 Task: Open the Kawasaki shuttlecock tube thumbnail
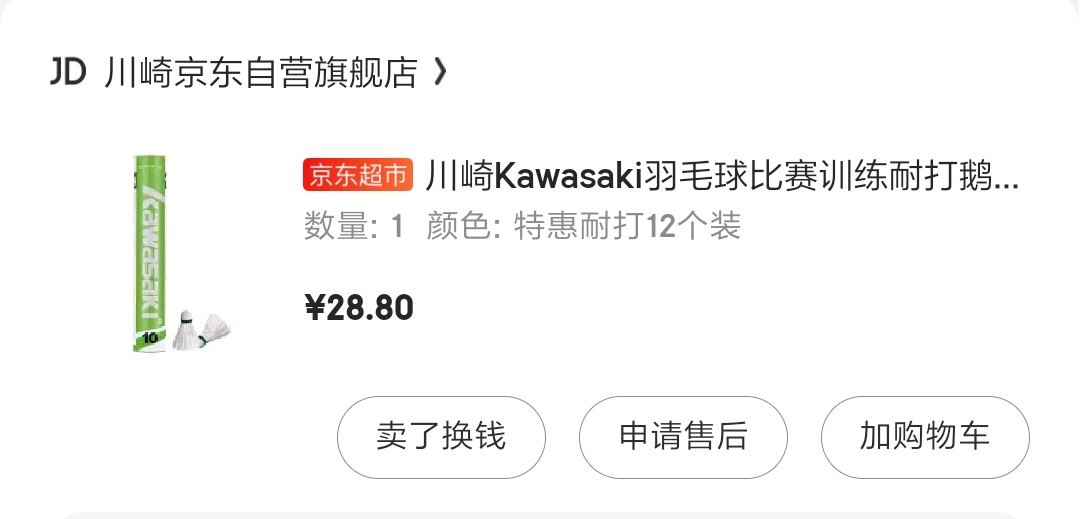coord(181,254)
